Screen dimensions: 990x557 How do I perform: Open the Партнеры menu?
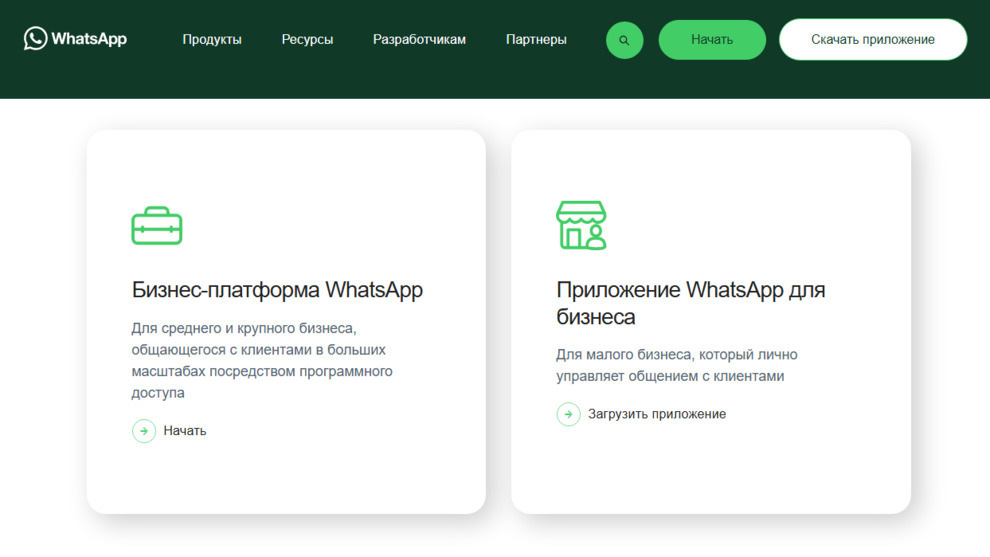click(x=536, y=39)
